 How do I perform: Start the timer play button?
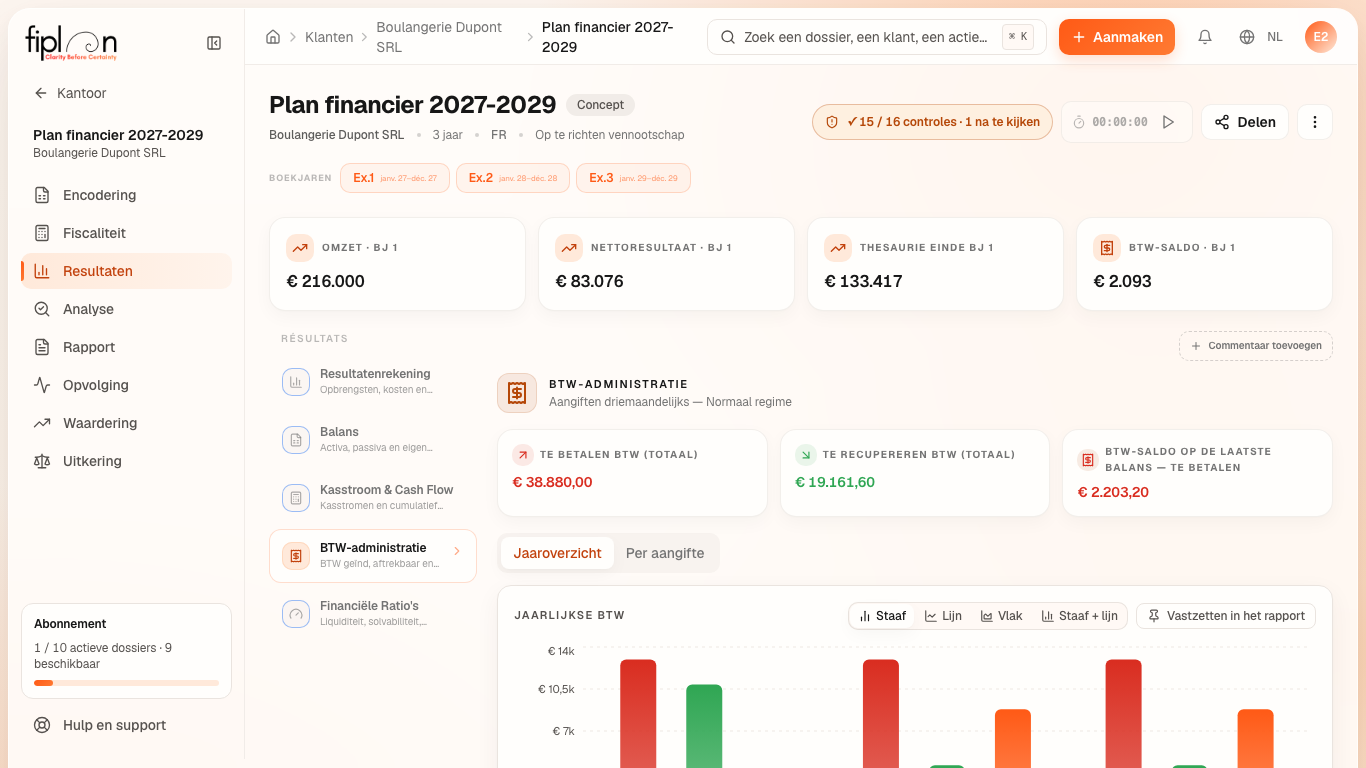click(1168, 122)
